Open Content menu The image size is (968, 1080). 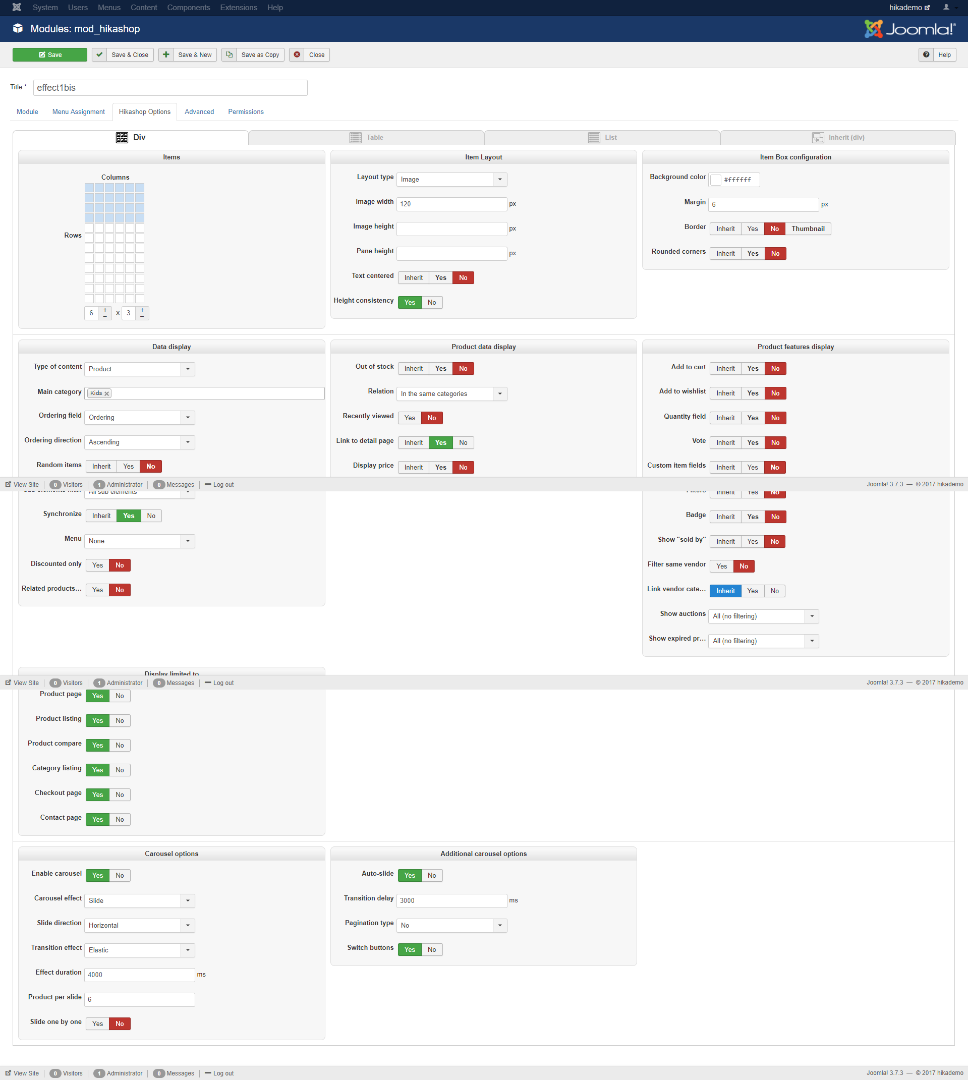coord(144,8)
